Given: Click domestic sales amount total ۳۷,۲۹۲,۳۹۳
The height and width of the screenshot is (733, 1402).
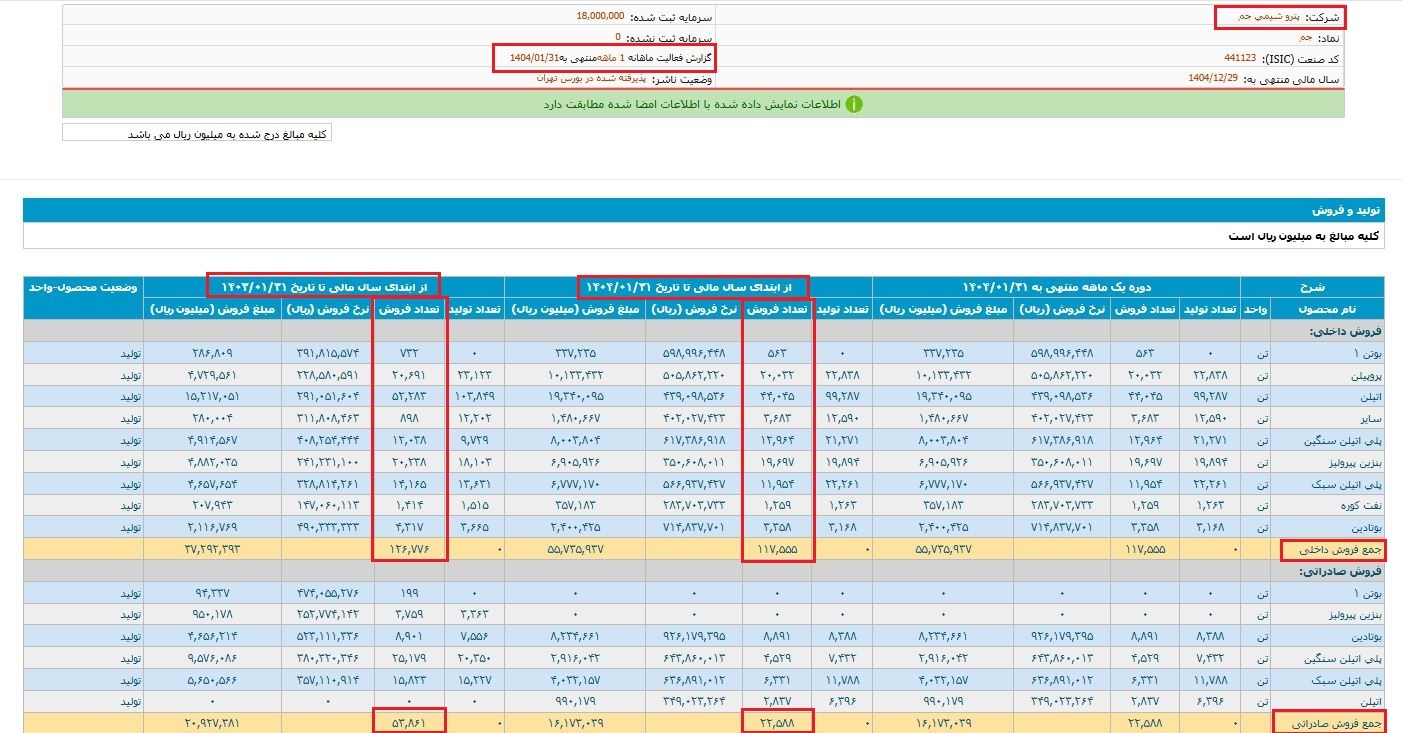Looking at the screenshot, I should (x=212, y=548).
